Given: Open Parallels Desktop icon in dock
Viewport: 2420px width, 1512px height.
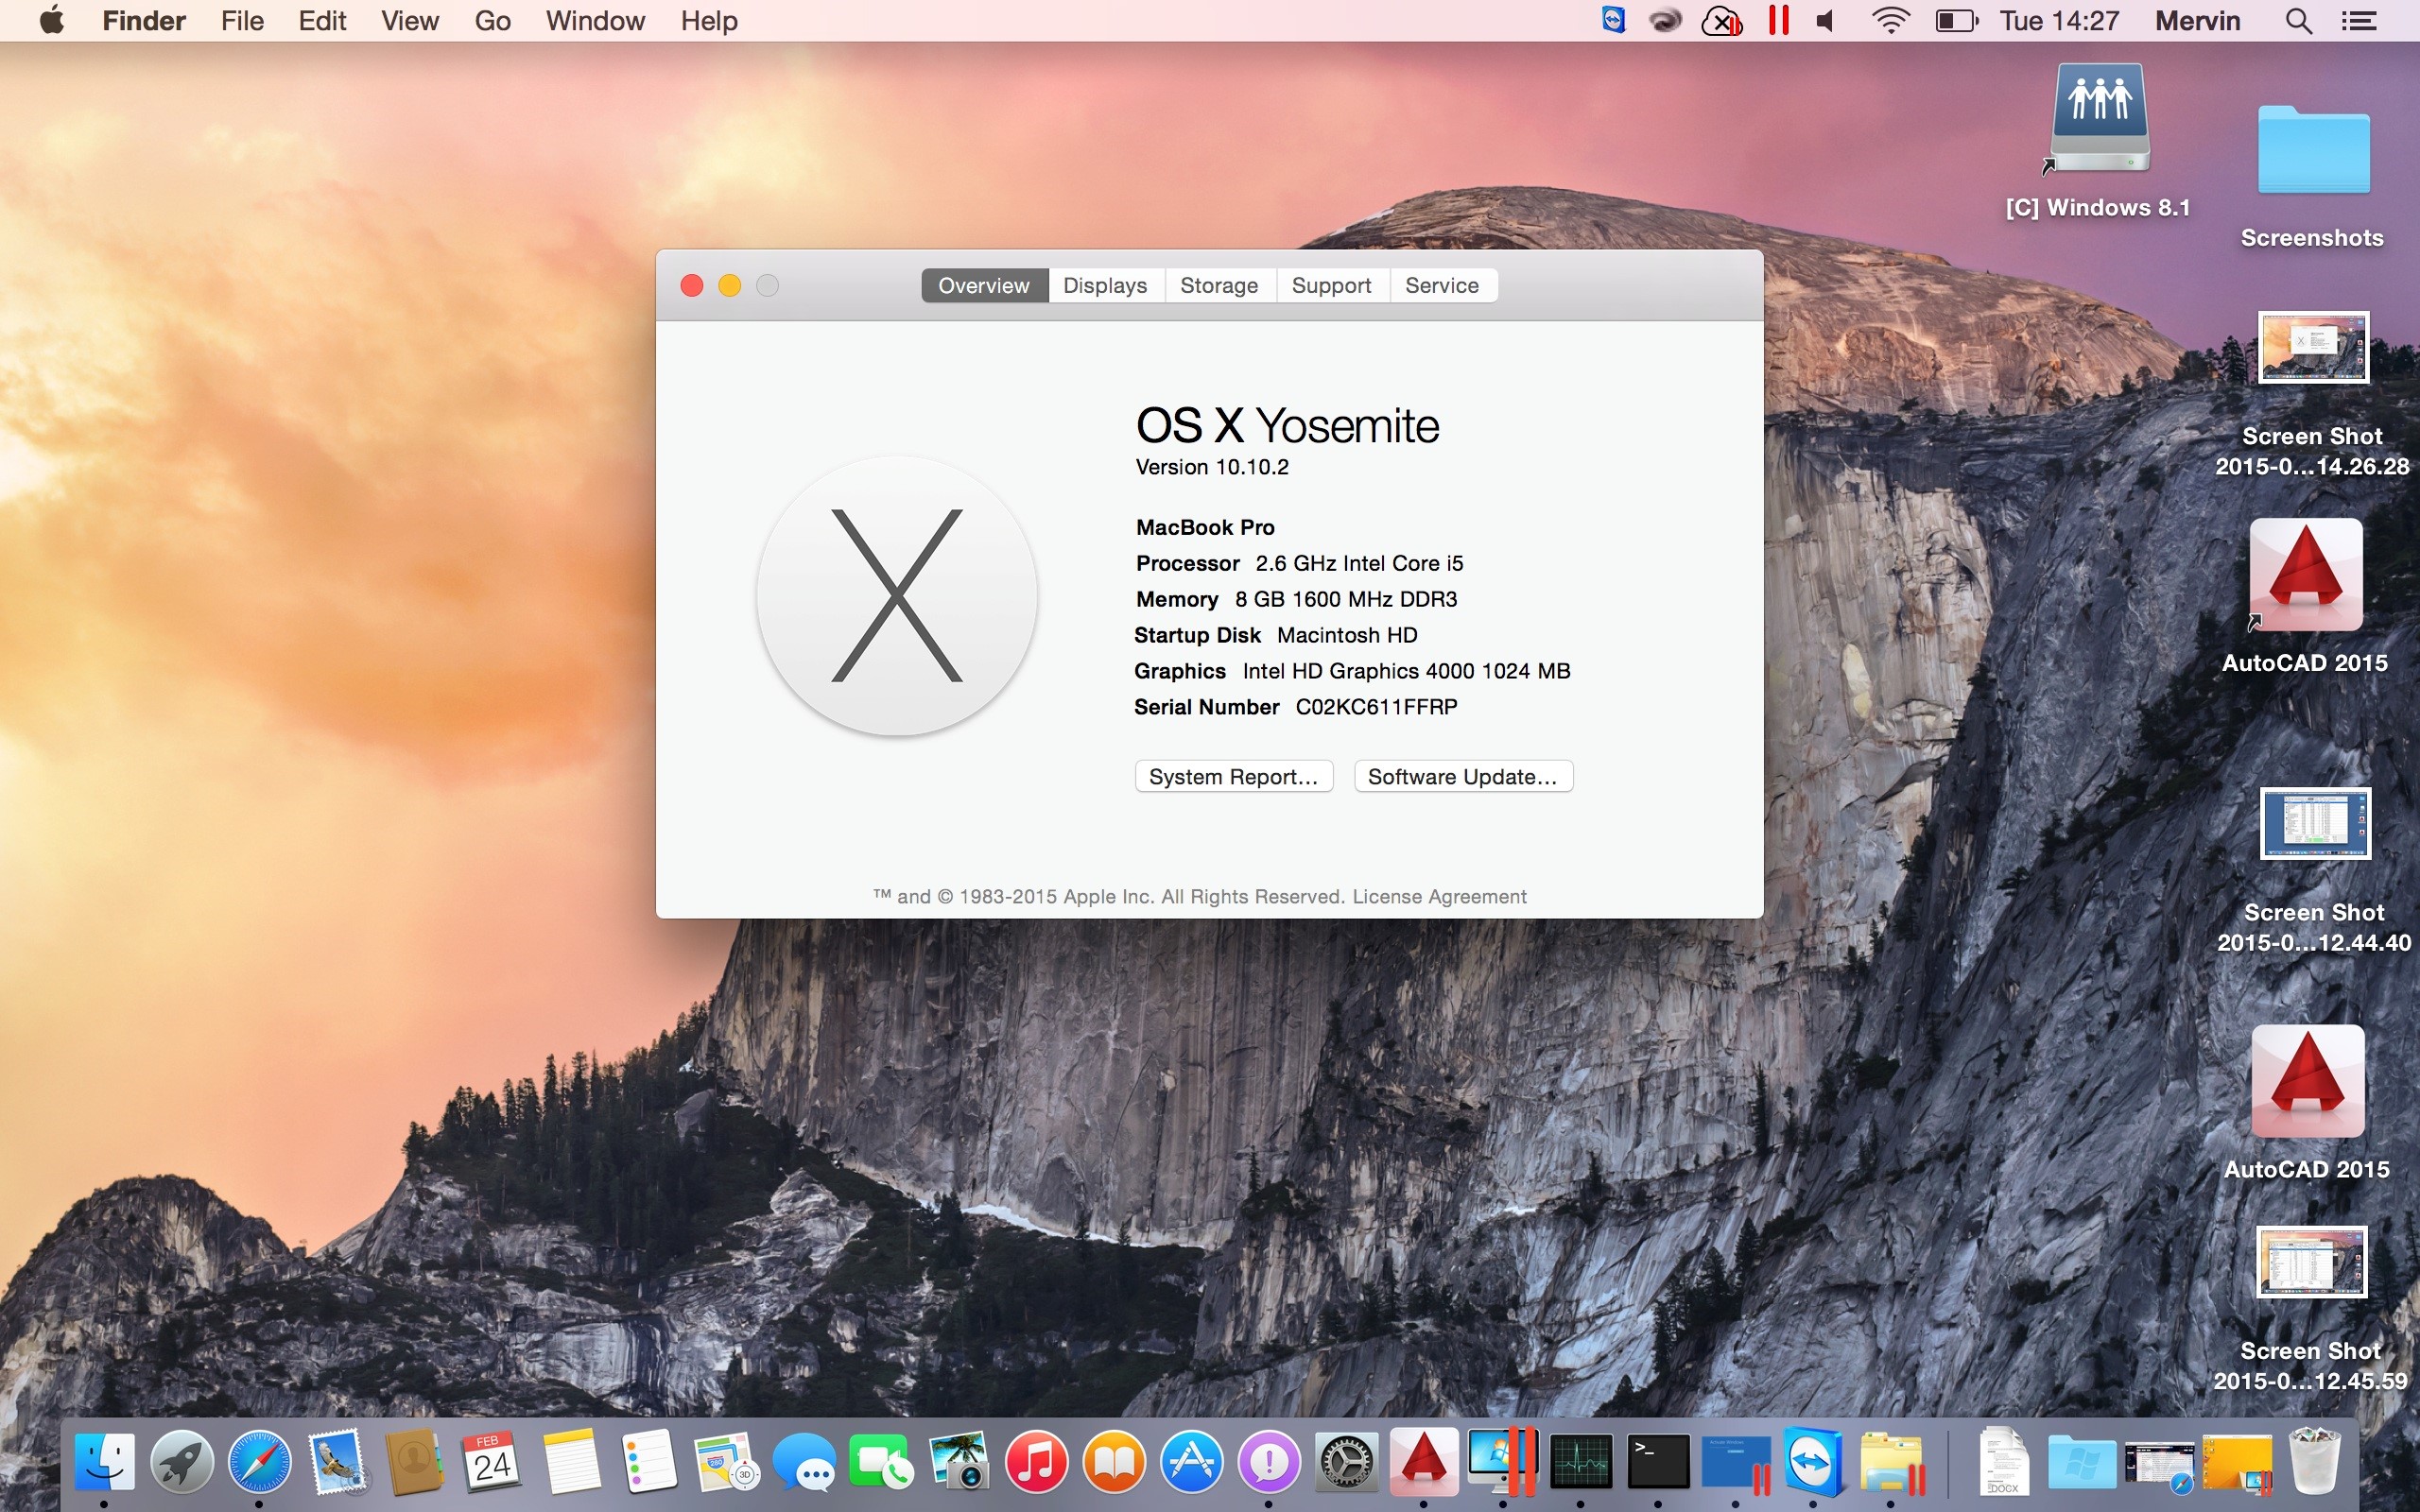Looking at the screenshot, I should tap(1502, 1460).
